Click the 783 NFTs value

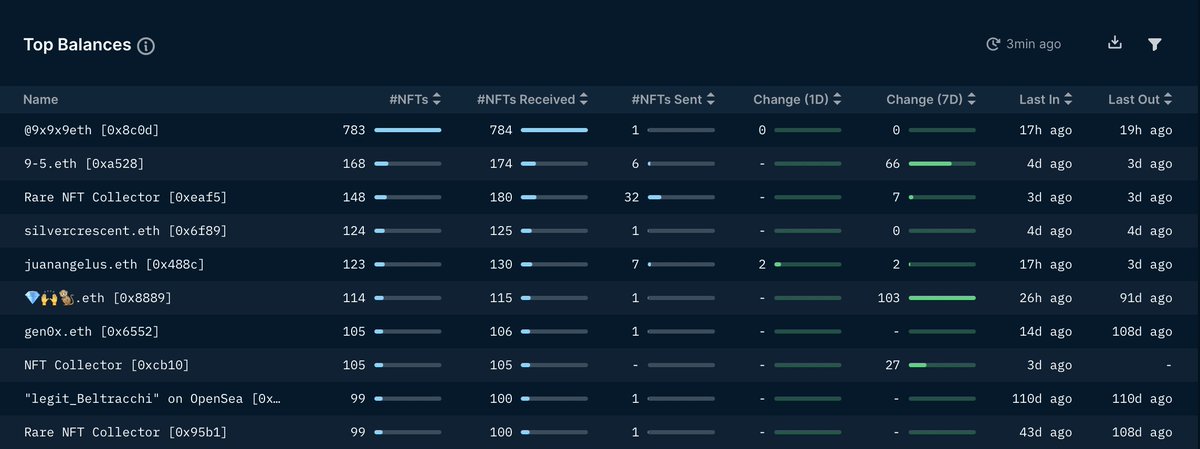click(x=354, y=130)
